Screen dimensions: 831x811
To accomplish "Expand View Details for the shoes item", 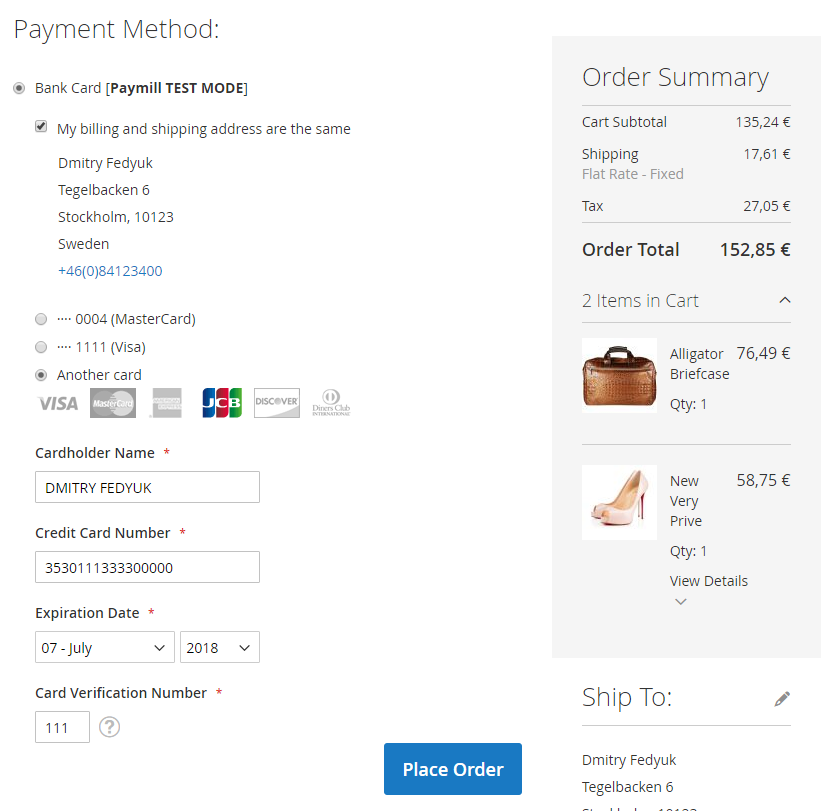I will click(709, 581).
